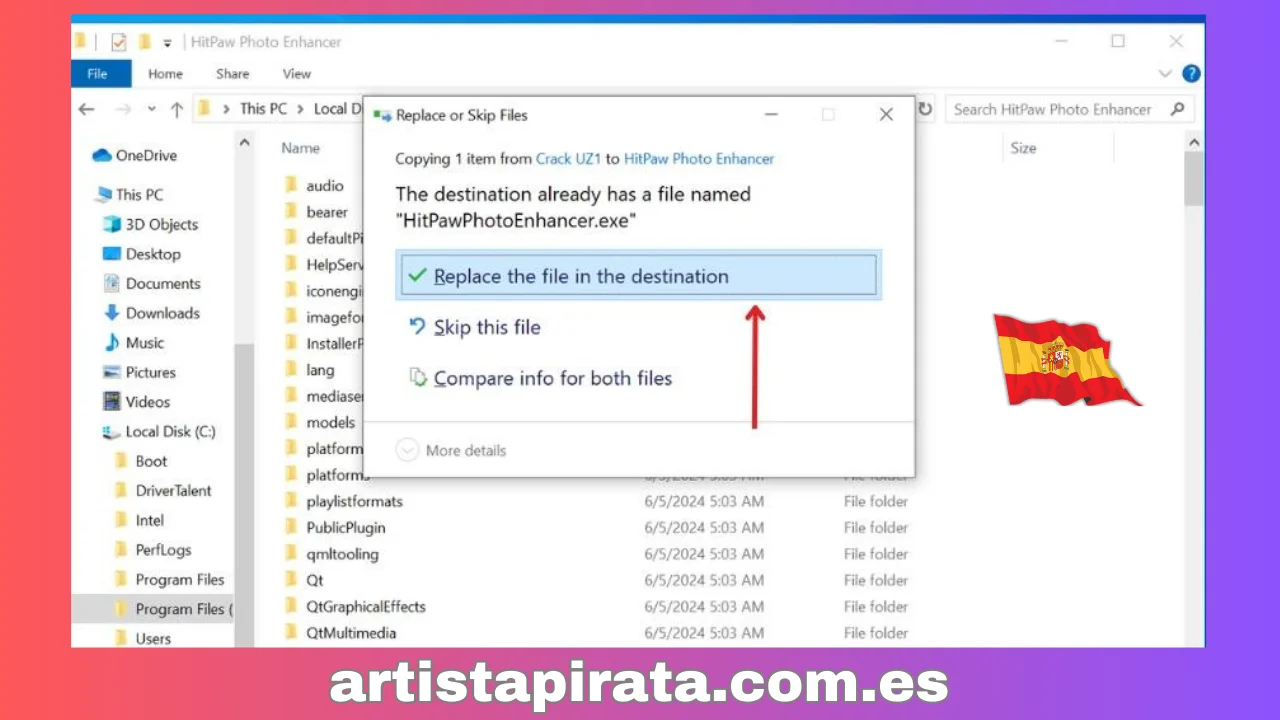
Task: Open the Help question mark icon
Action: point(1190,74)
